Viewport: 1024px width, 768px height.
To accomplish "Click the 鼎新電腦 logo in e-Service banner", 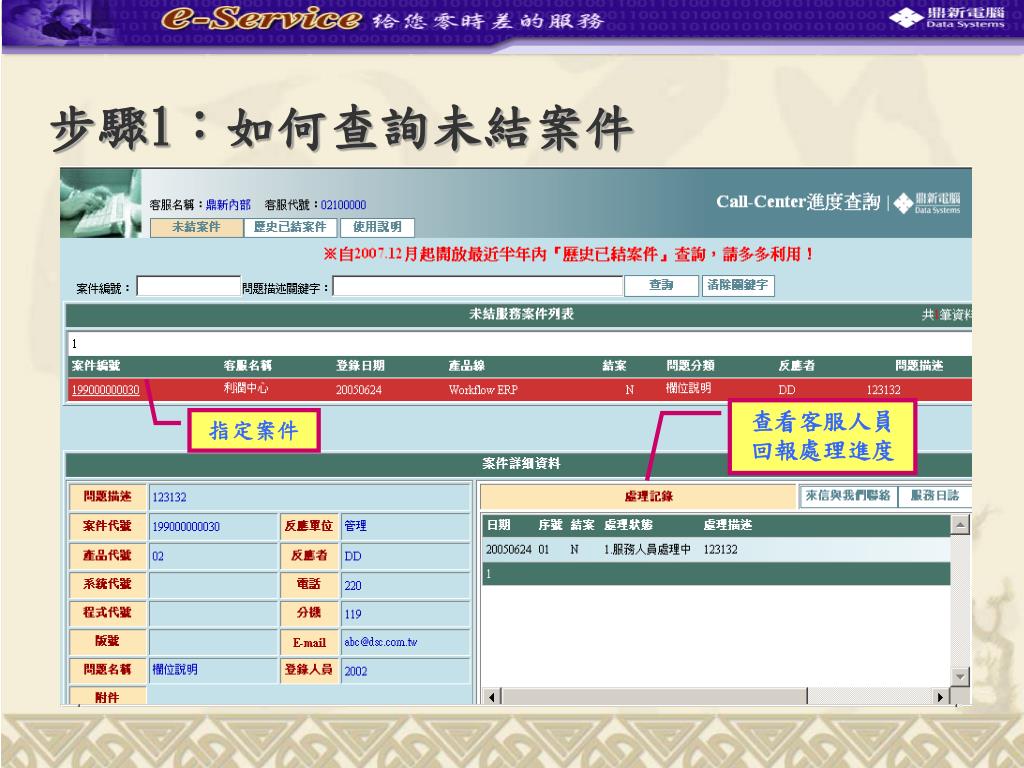I will click(948, 18).
